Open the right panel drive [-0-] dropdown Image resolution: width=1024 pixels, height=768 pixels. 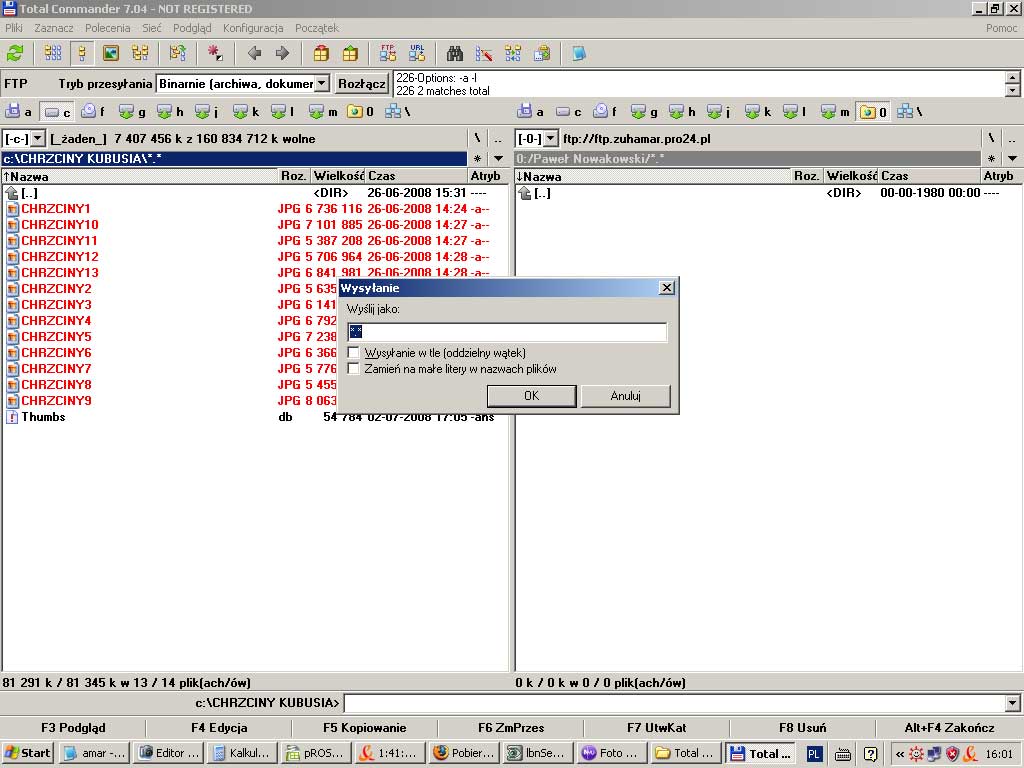tap(550, 139)
